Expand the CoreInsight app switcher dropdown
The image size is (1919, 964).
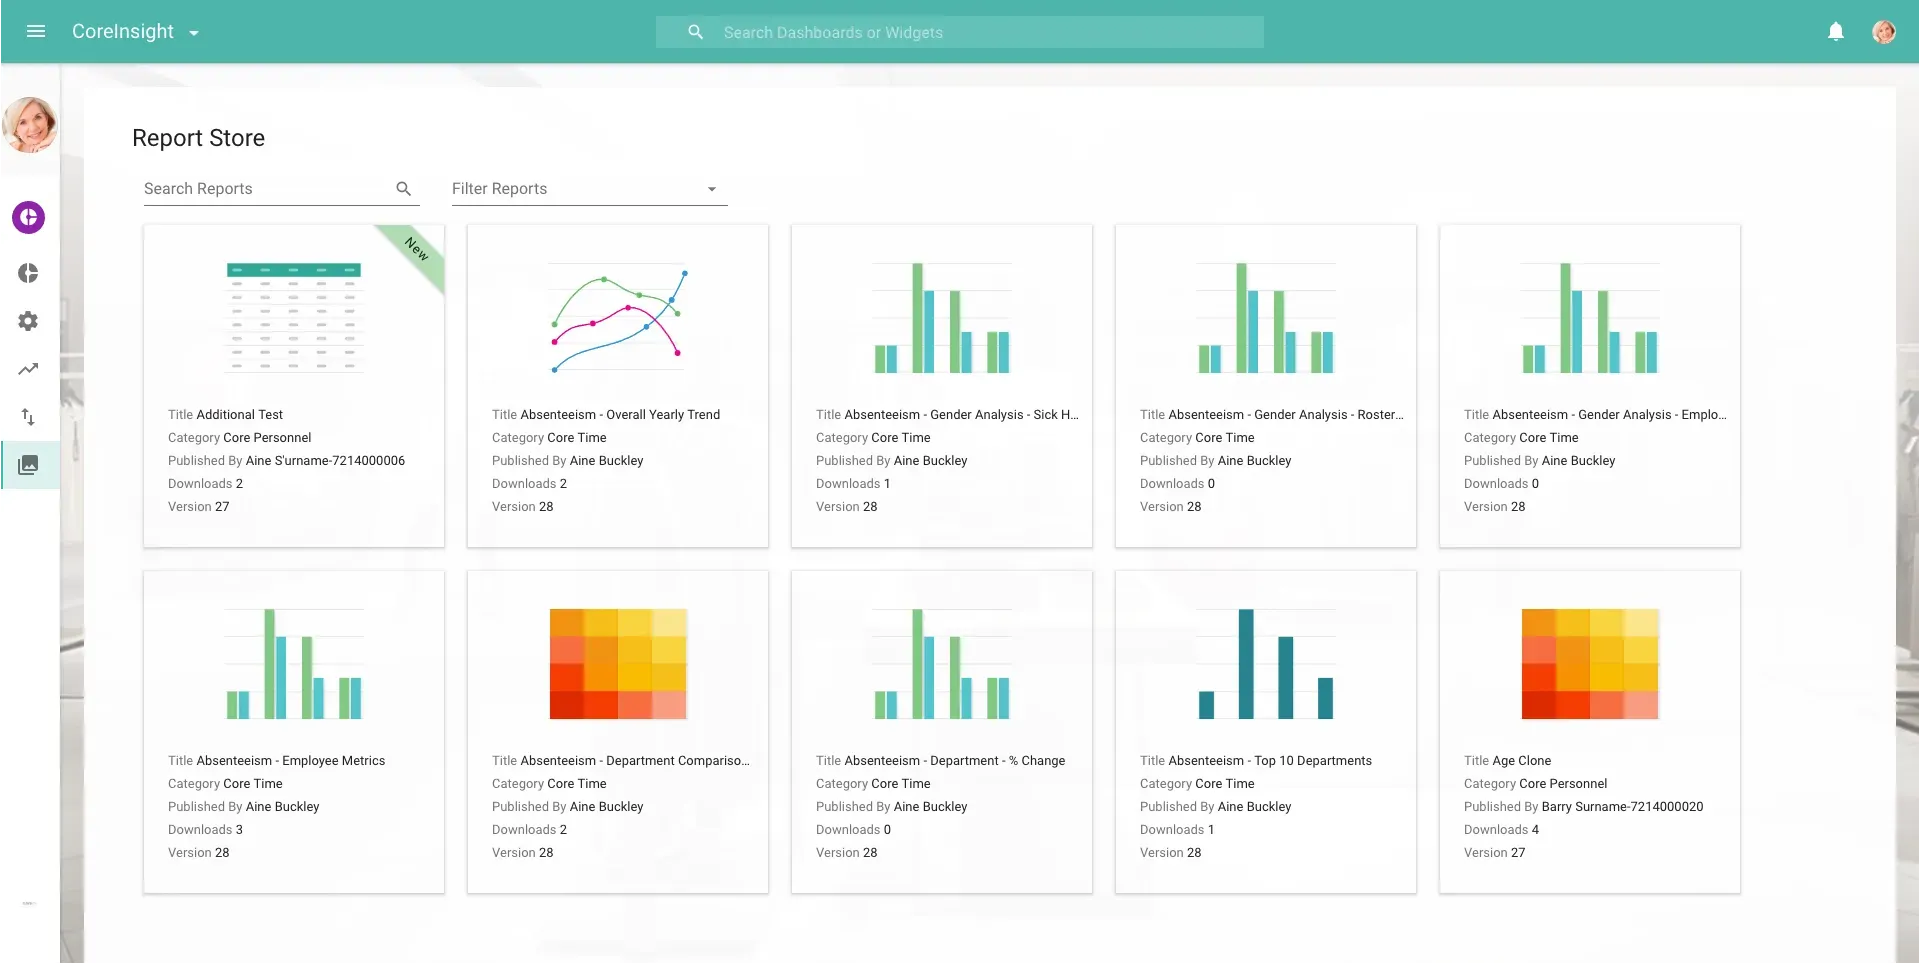pyautogui.click(x=193, y=32)
